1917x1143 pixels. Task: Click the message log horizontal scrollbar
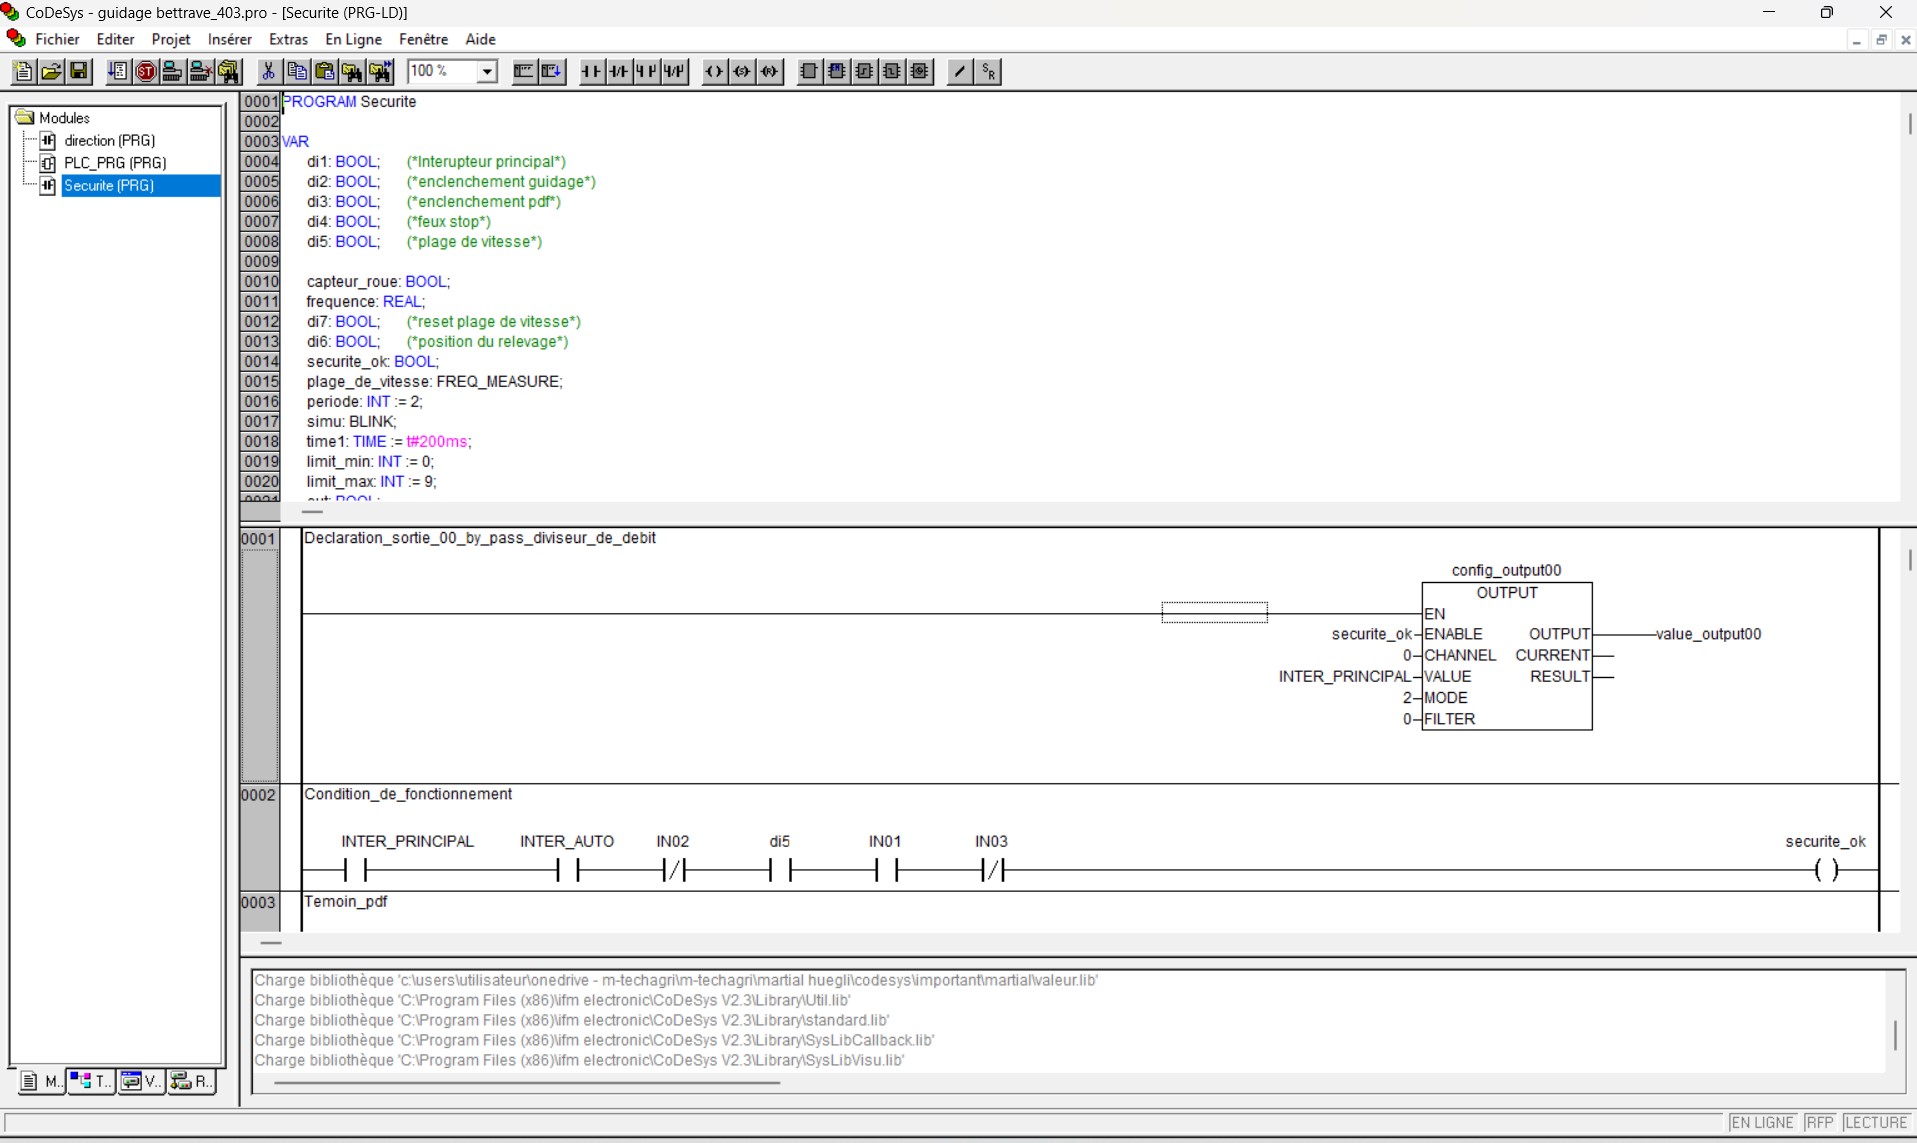click(526, 1082)
